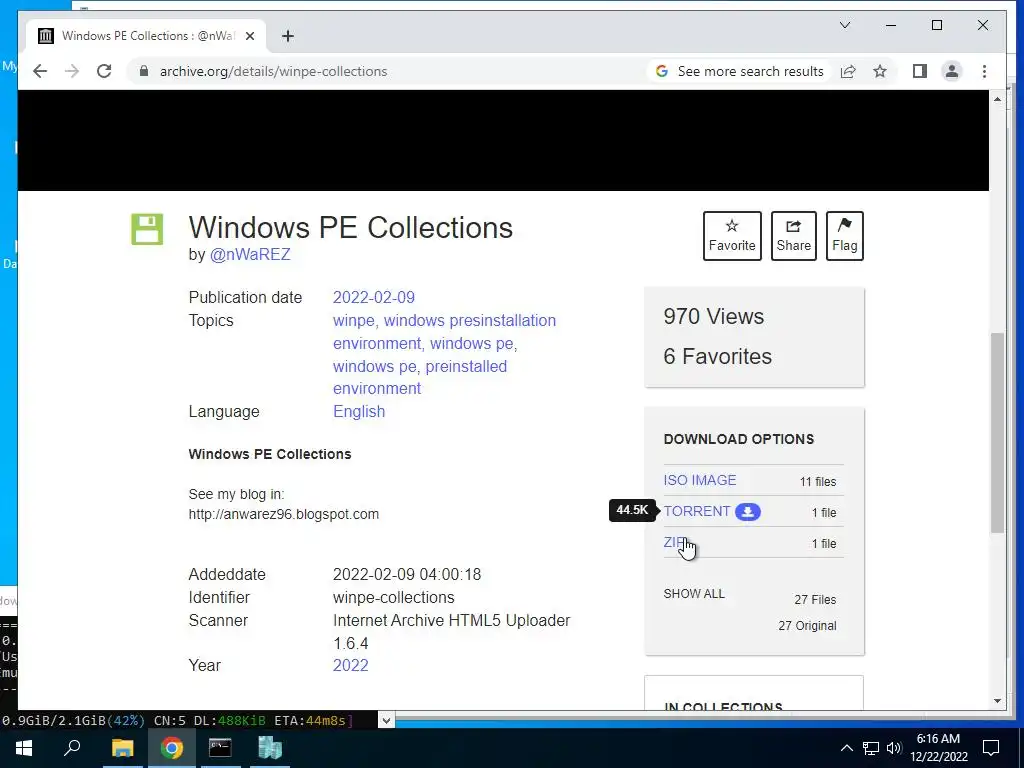The width and height of the screenshot is (1024, 768).
Task: Open Chrome's three-dot menu
Action: pyautogui.click(x=984, y=71)
